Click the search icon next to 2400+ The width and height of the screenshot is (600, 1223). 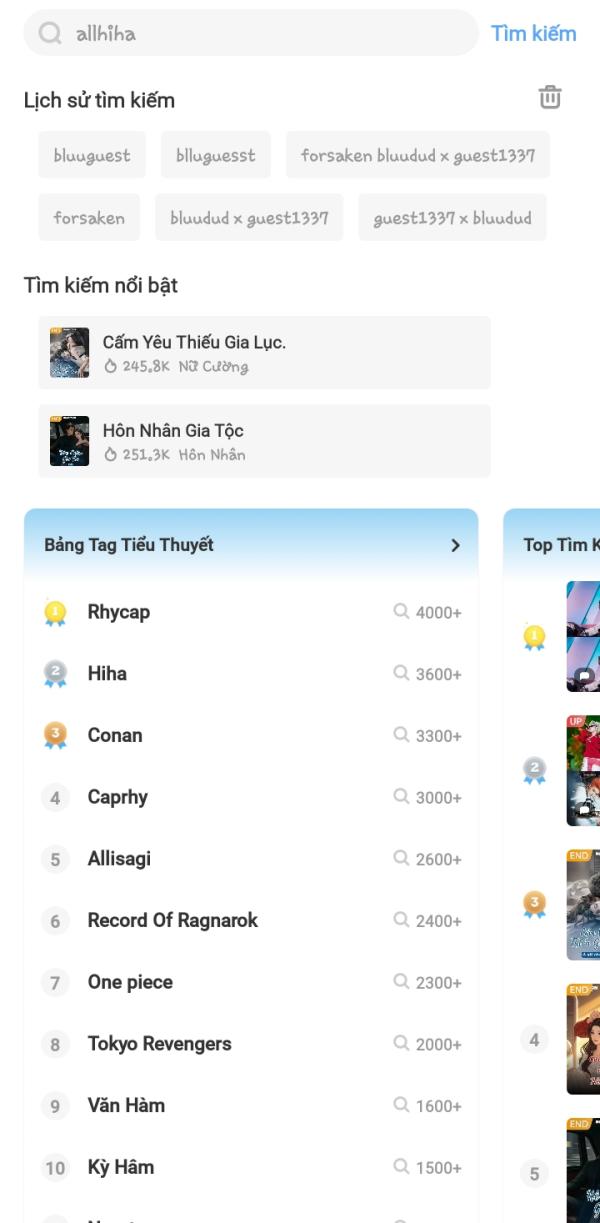coord(402,921)
